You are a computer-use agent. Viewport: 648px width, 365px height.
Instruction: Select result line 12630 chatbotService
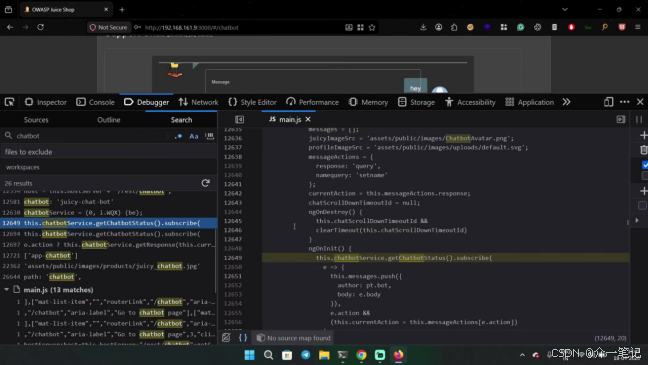[108, 212]
